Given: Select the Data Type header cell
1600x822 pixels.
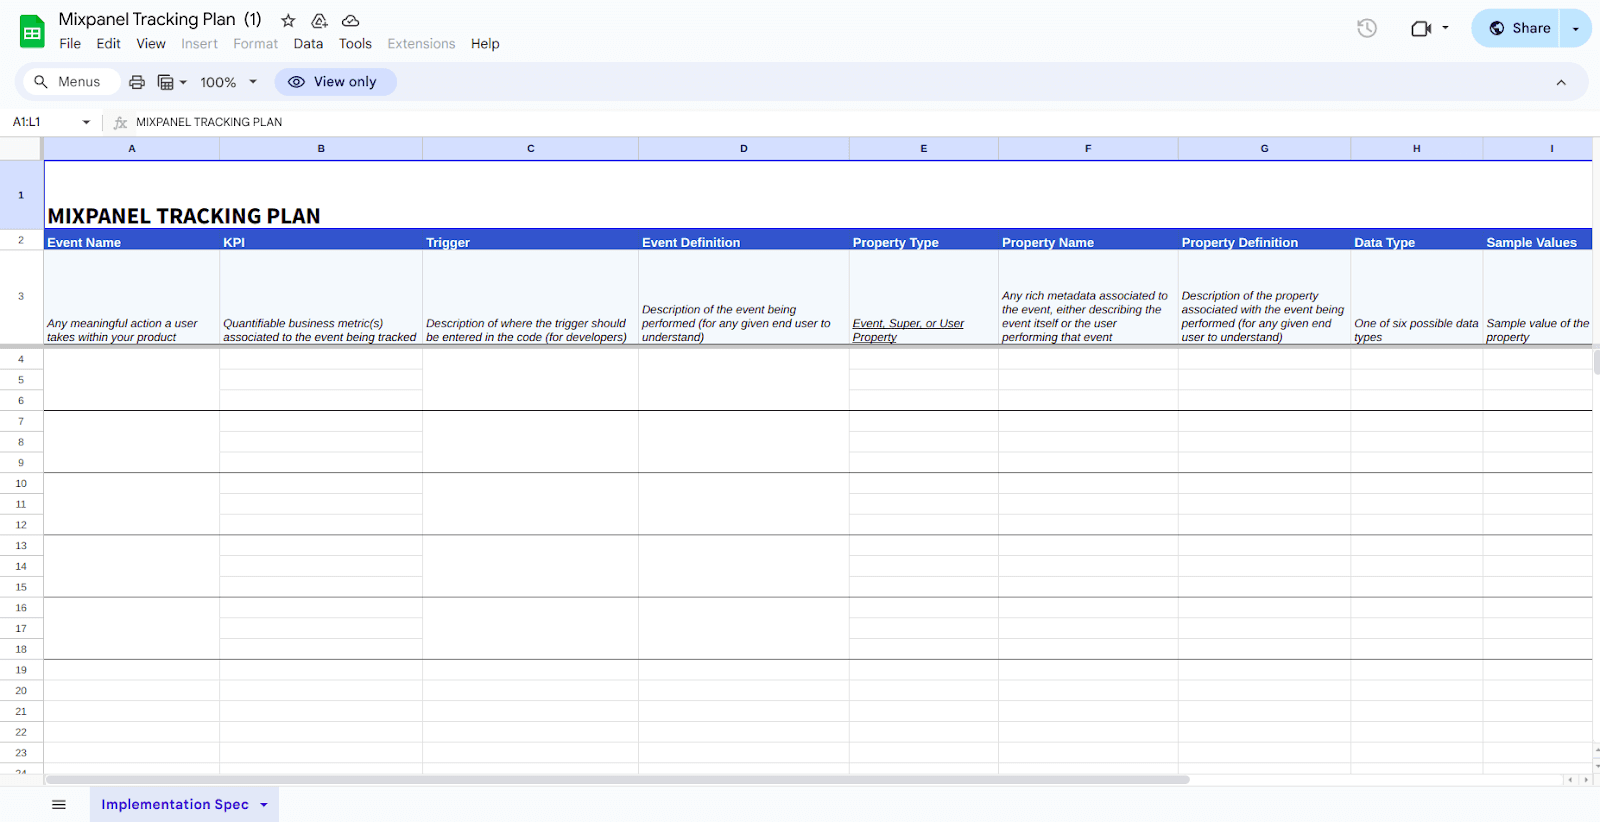Looking at the screenshot, I should pyautogui.click(x=1417, y=240).
